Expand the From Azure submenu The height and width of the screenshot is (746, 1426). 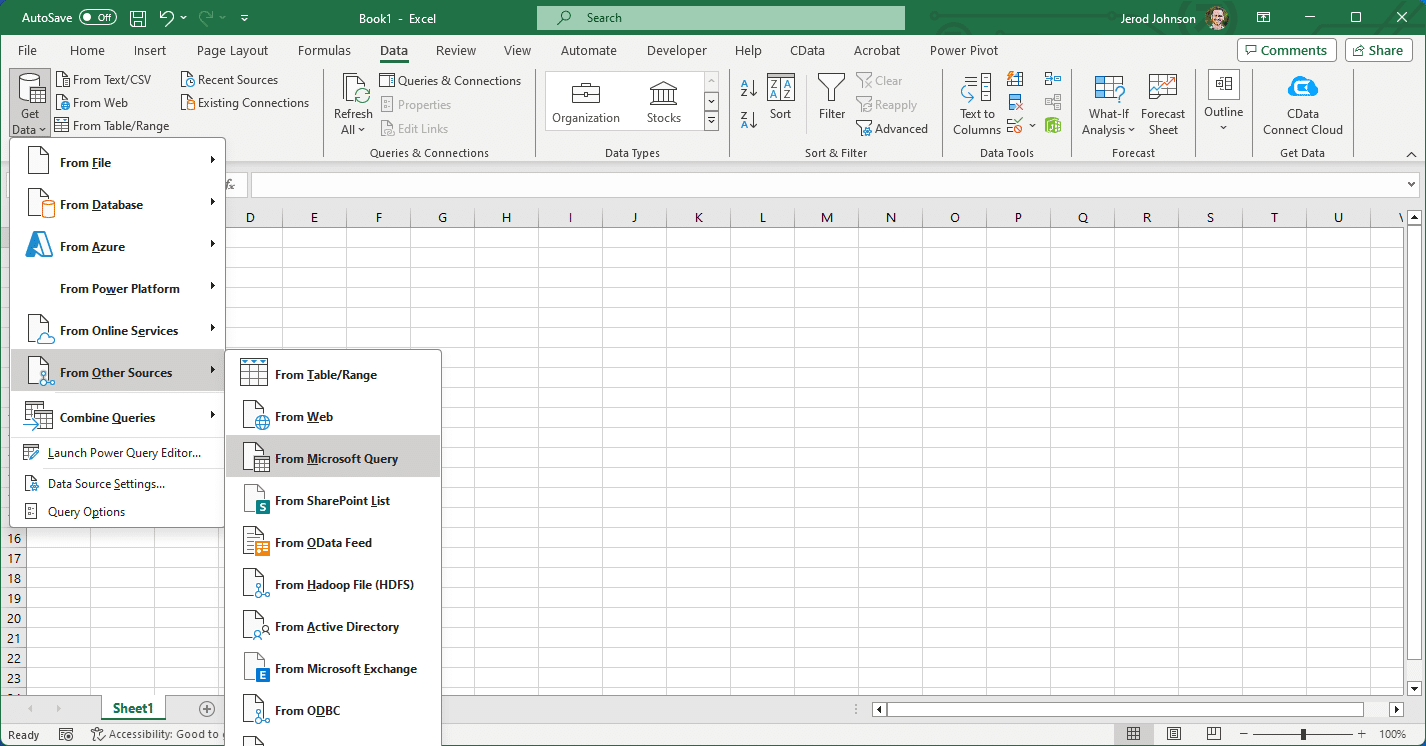point(118,246)
